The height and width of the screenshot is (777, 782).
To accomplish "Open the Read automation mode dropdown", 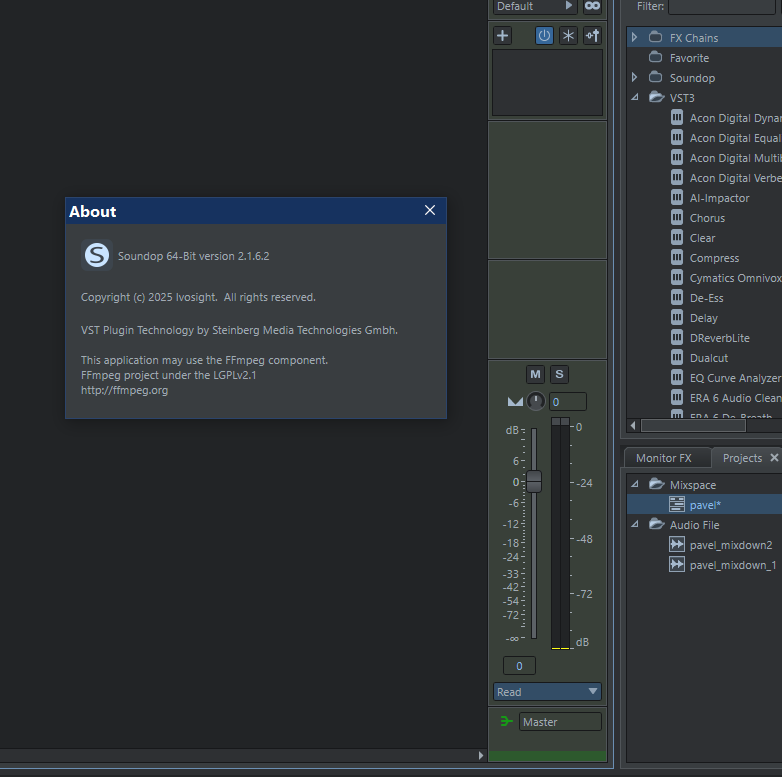I will 547,692.
